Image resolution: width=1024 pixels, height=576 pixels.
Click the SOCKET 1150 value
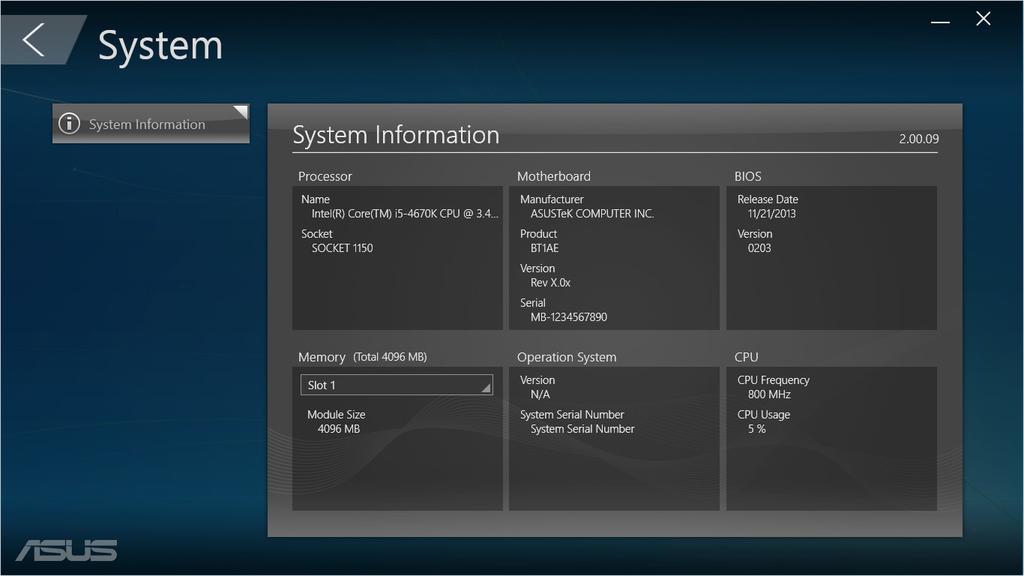[342, 248]
